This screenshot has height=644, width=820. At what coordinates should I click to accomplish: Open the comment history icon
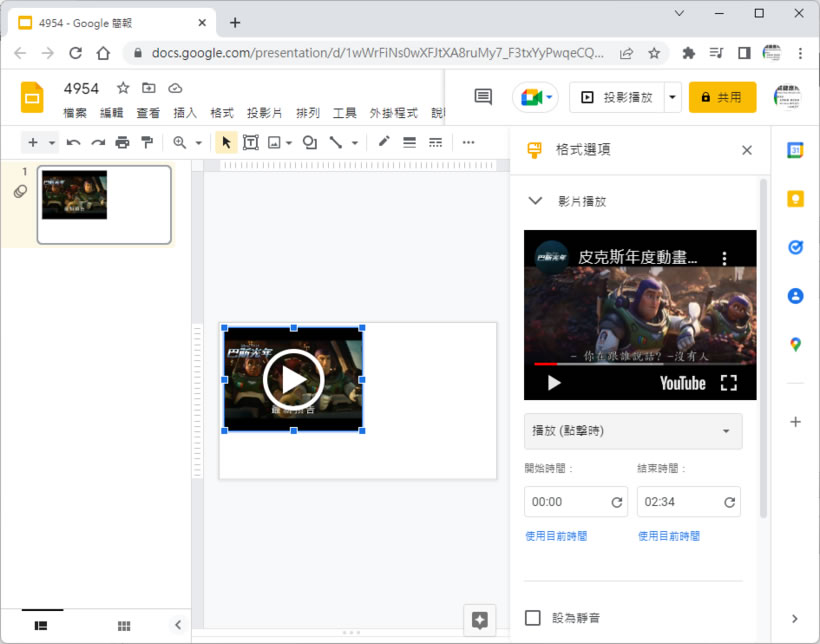pos(483,97)
